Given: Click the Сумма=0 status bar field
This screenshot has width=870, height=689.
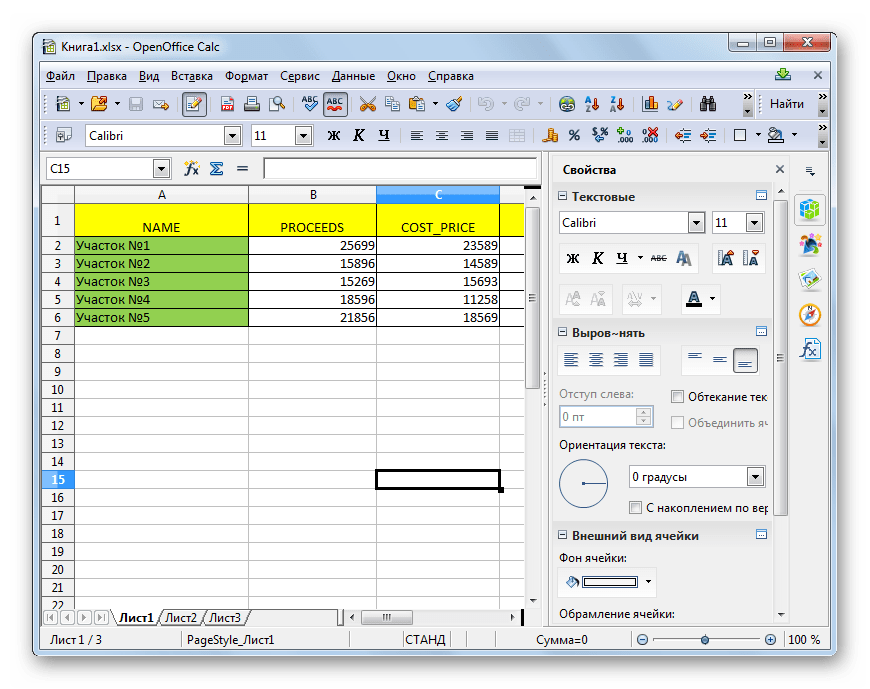Looking at the screenshot, I should pyautogui.click(x=562, y=640).
